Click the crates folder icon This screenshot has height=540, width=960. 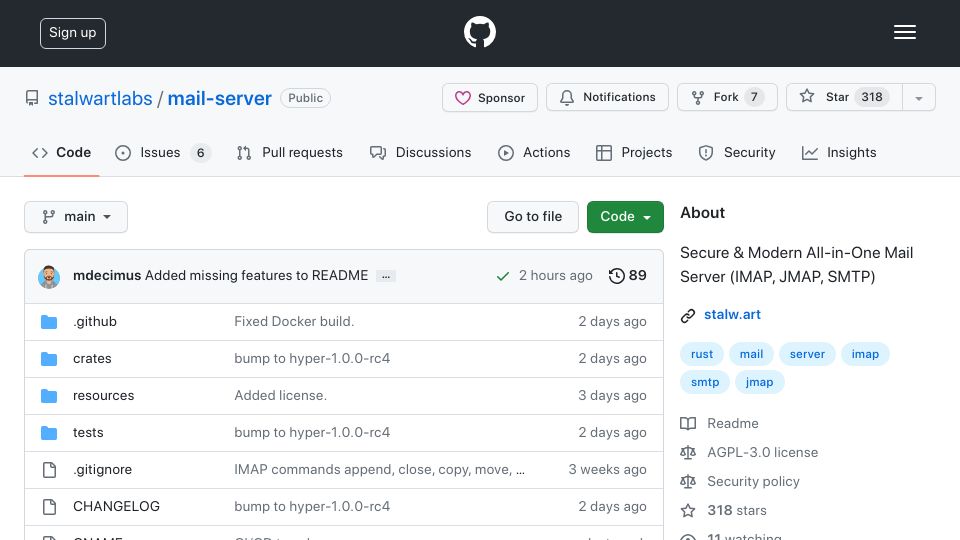coord(49,359)
